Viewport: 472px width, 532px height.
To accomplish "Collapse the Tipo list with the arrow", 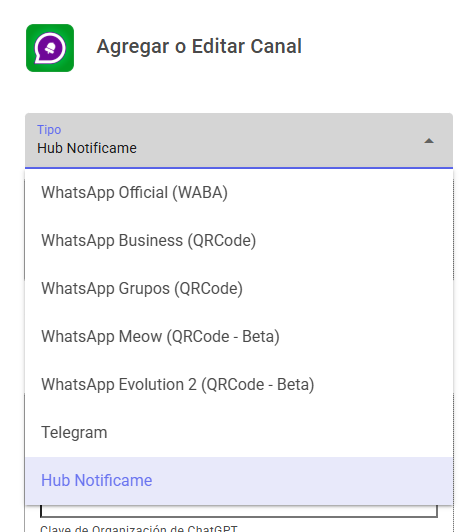I will point(429,141).
